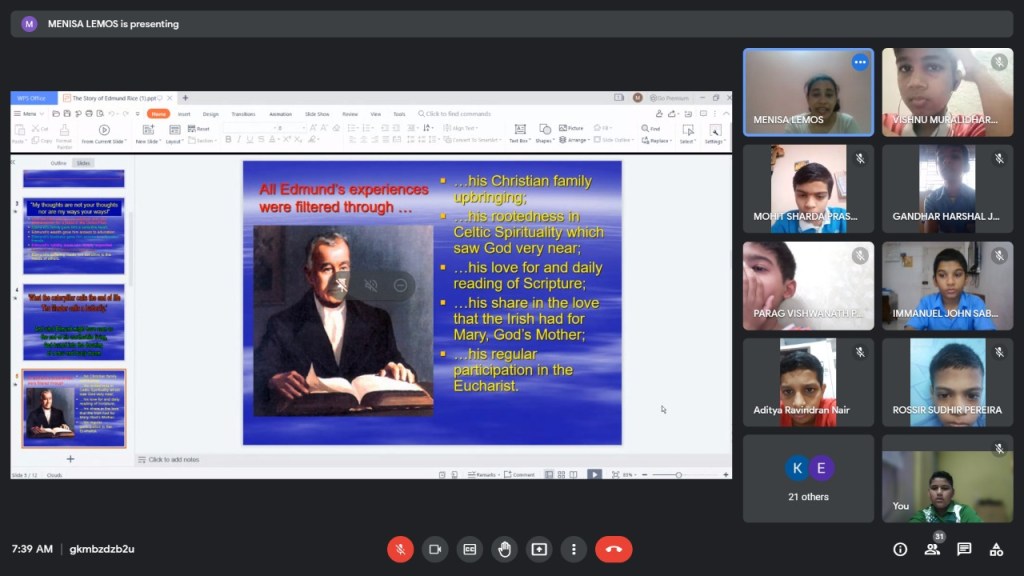The height and width of the screenshot is (576, 1024).
Task: Raise your hand in the meeting
Action: (x=505, y=549)
